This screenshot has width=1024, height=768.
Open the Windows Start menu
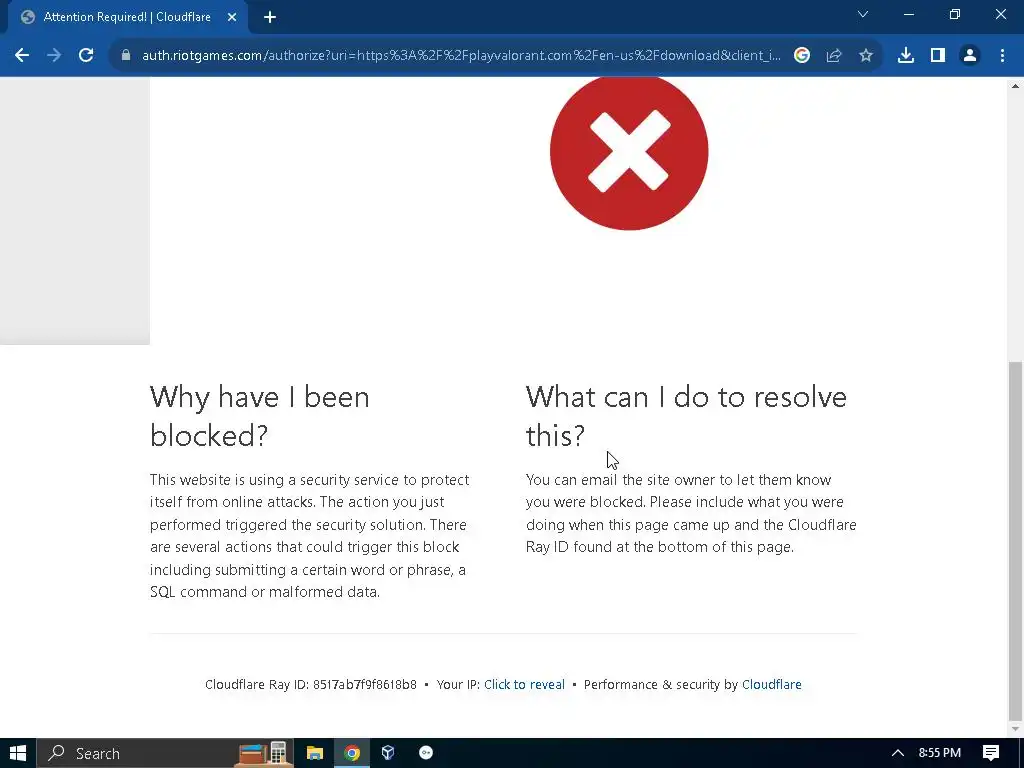[18, 753]
